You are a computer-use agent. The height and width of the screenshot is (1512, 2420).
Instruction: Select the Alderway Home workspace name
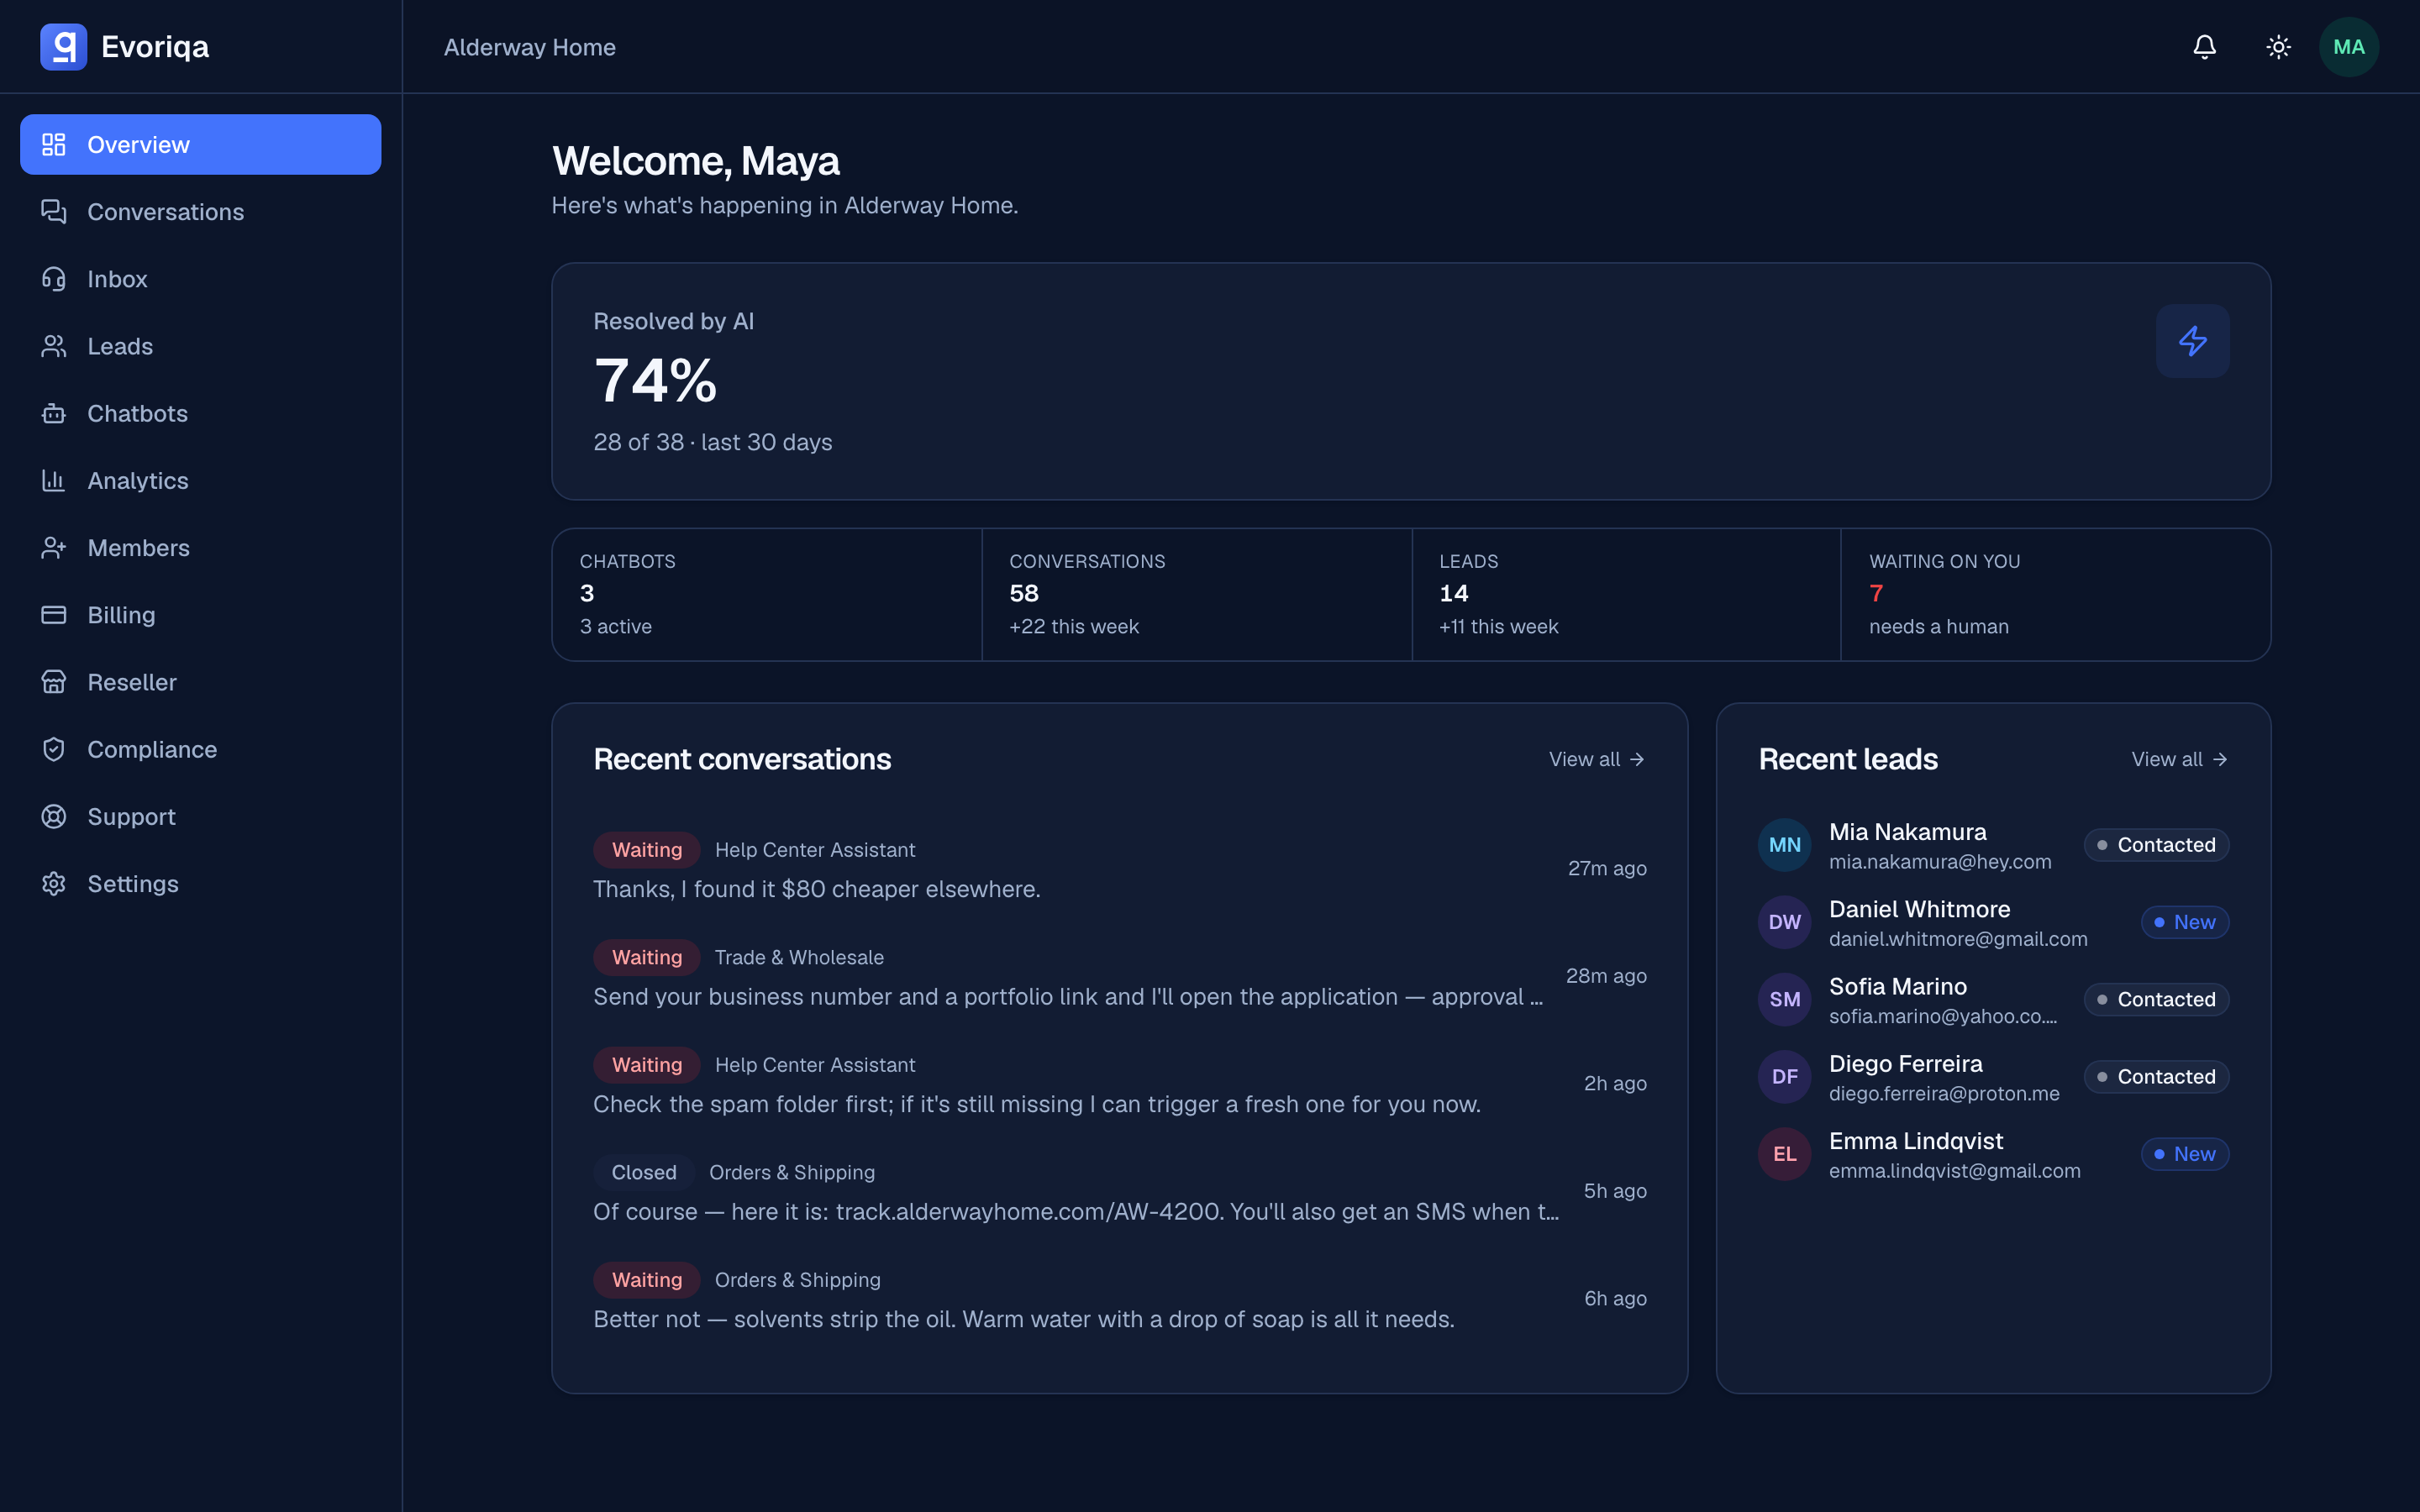pos(529,47)
